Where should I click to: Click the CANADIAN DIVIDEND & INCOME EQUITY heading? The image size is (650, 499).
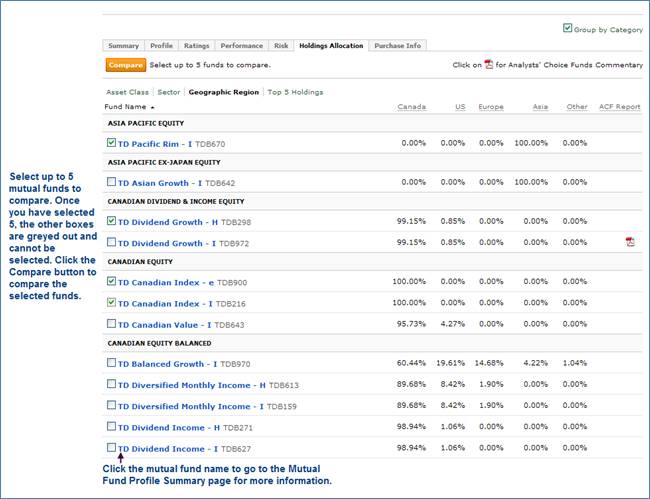click(x=176, y=201)
